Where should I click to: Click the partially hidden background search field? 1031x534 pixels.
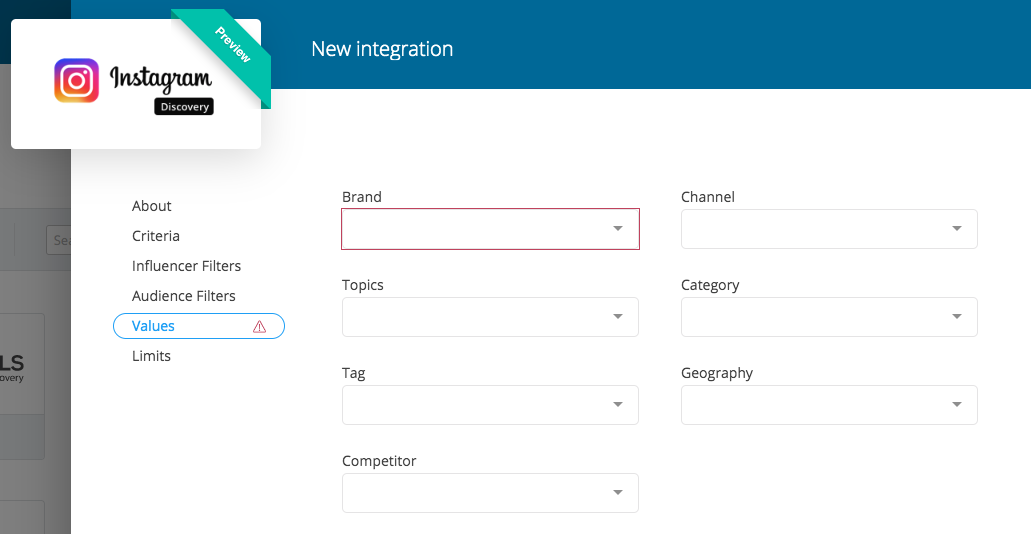point(58,240)
